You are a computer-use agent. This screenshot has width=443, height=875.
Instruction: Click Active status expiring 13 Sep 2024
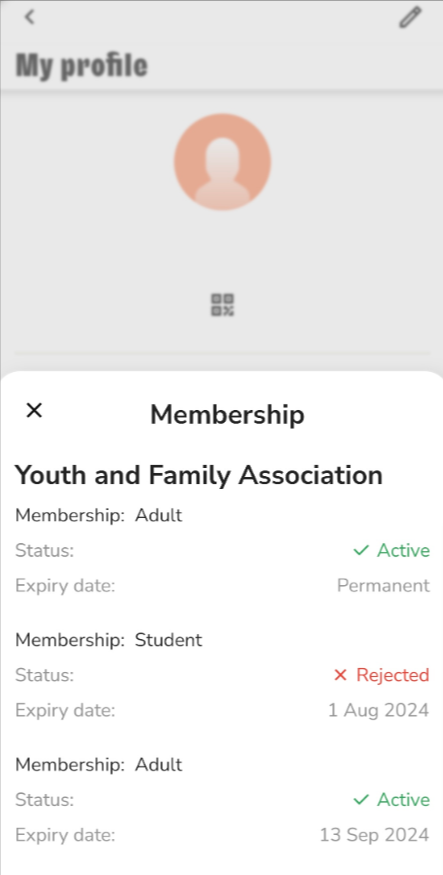point(403,800)
